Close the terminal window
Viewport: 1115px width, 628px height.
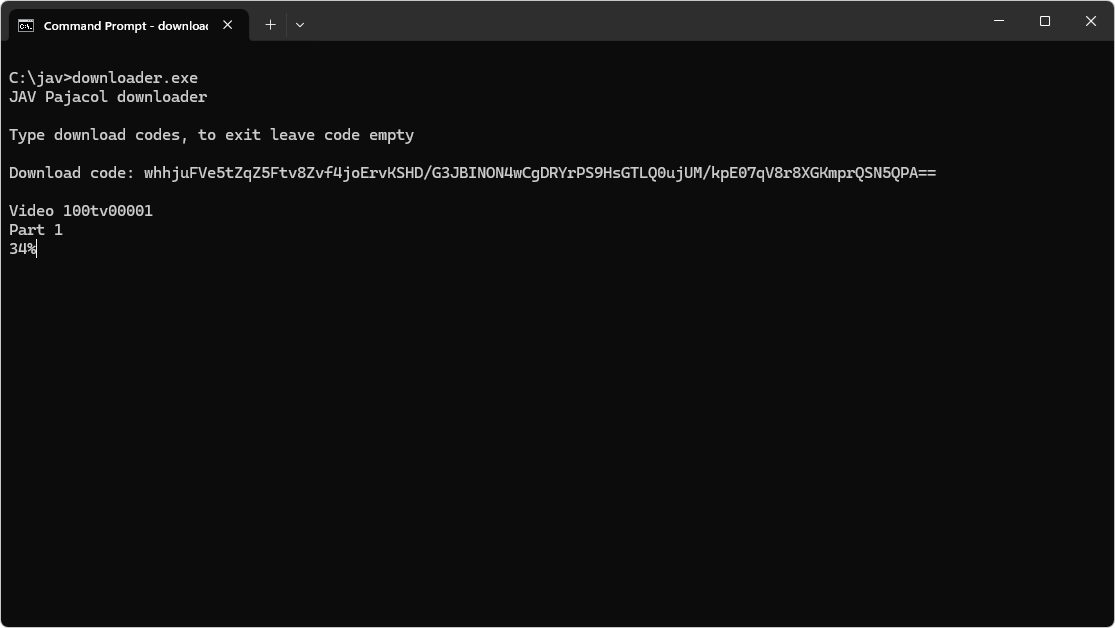[x=1091, y=21]
